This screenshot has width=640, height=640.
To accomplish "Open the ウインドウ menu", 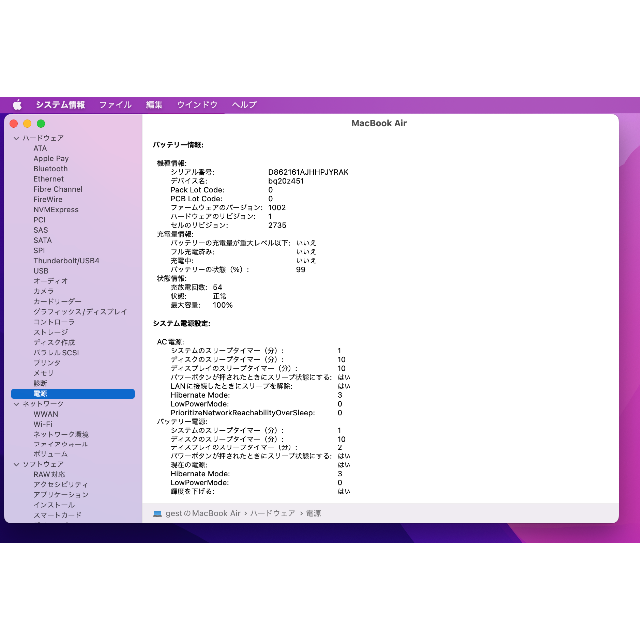I will click(197, 105).
